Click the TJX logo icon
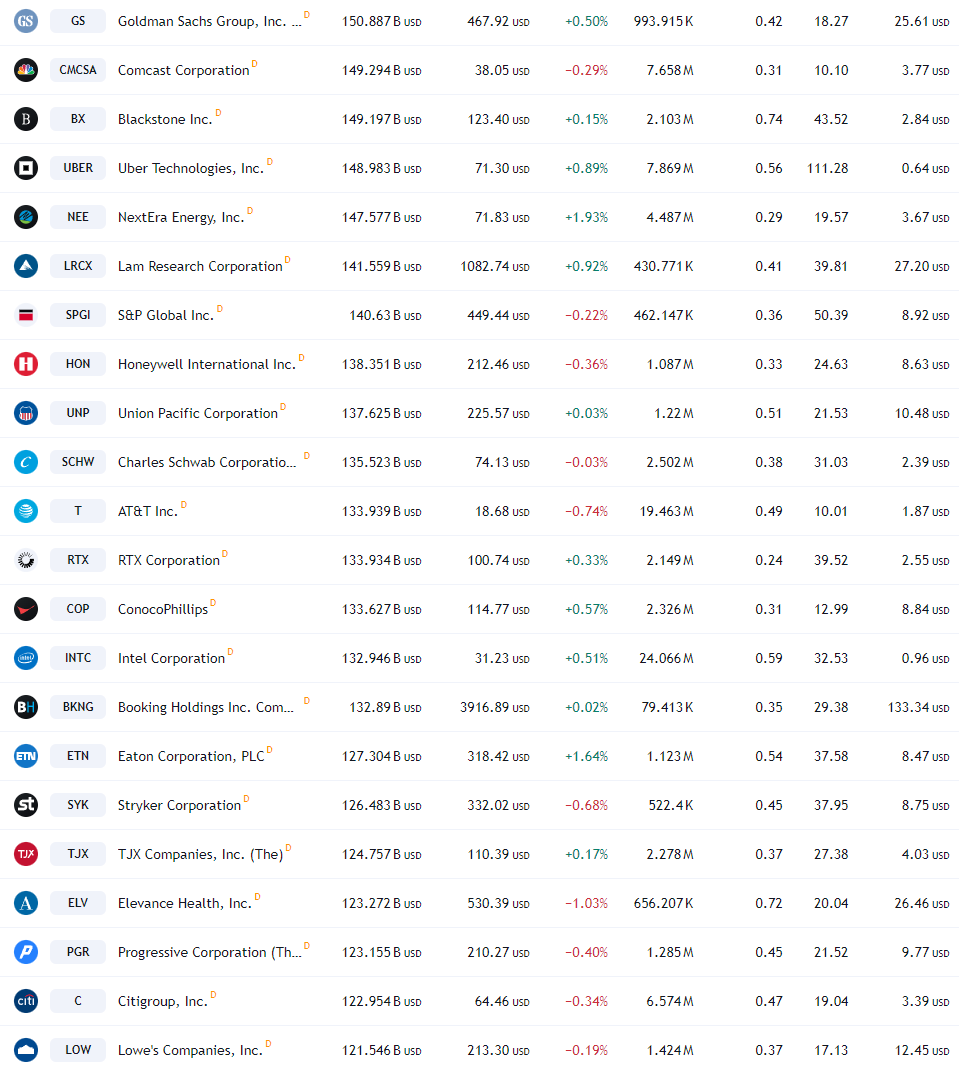 click(26, 854)
